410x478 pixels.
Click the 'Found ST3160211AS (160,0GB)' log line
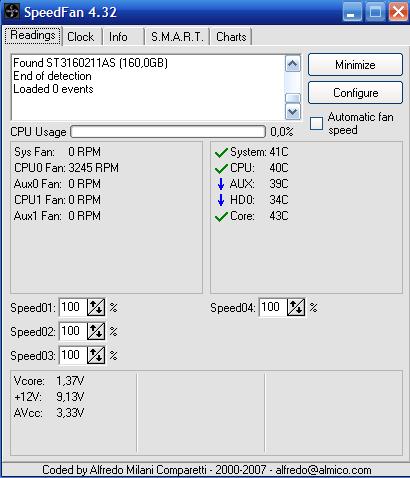90,63
